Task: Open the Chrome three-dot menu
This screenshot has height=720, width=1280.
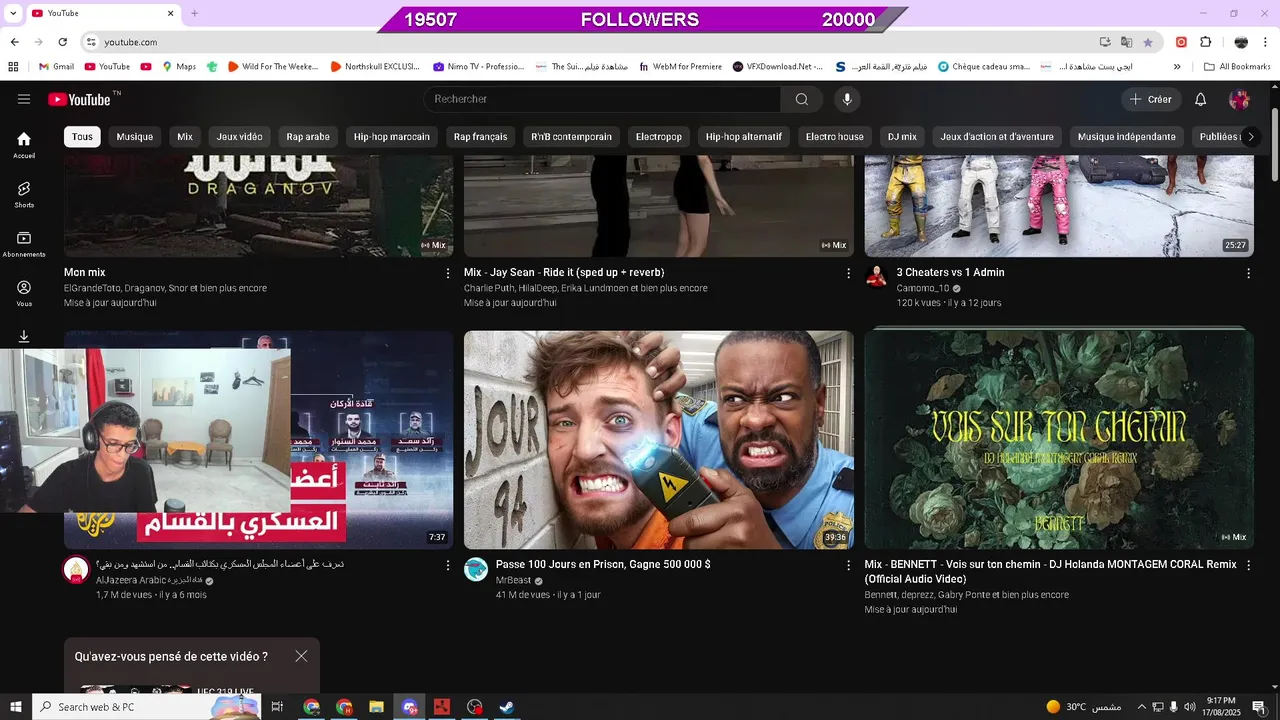Action: point(1265,42)
